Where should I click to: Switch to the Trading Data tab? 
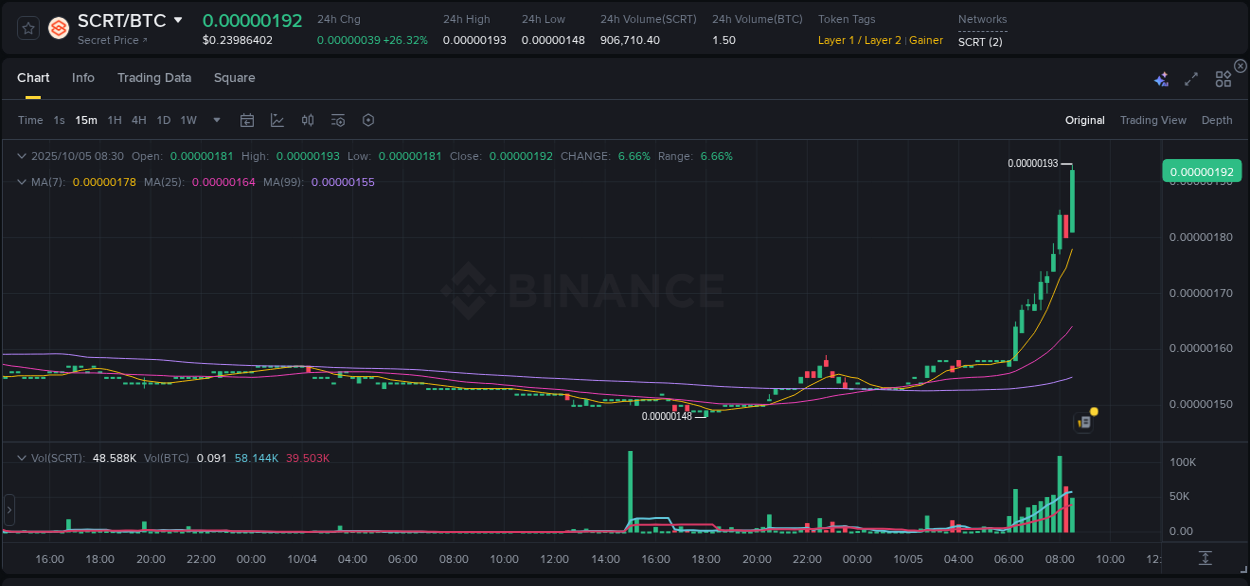pos(154,78)
